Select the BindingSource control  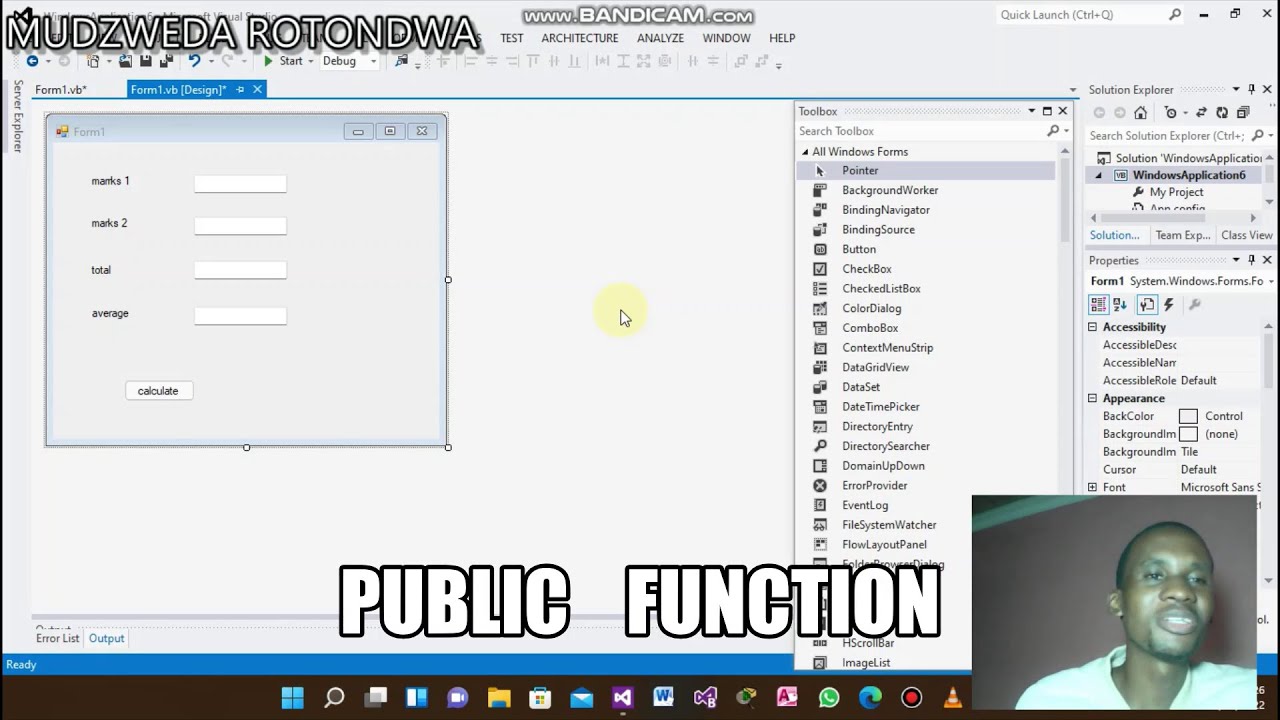pyautogui.click(x=925, y=230)
